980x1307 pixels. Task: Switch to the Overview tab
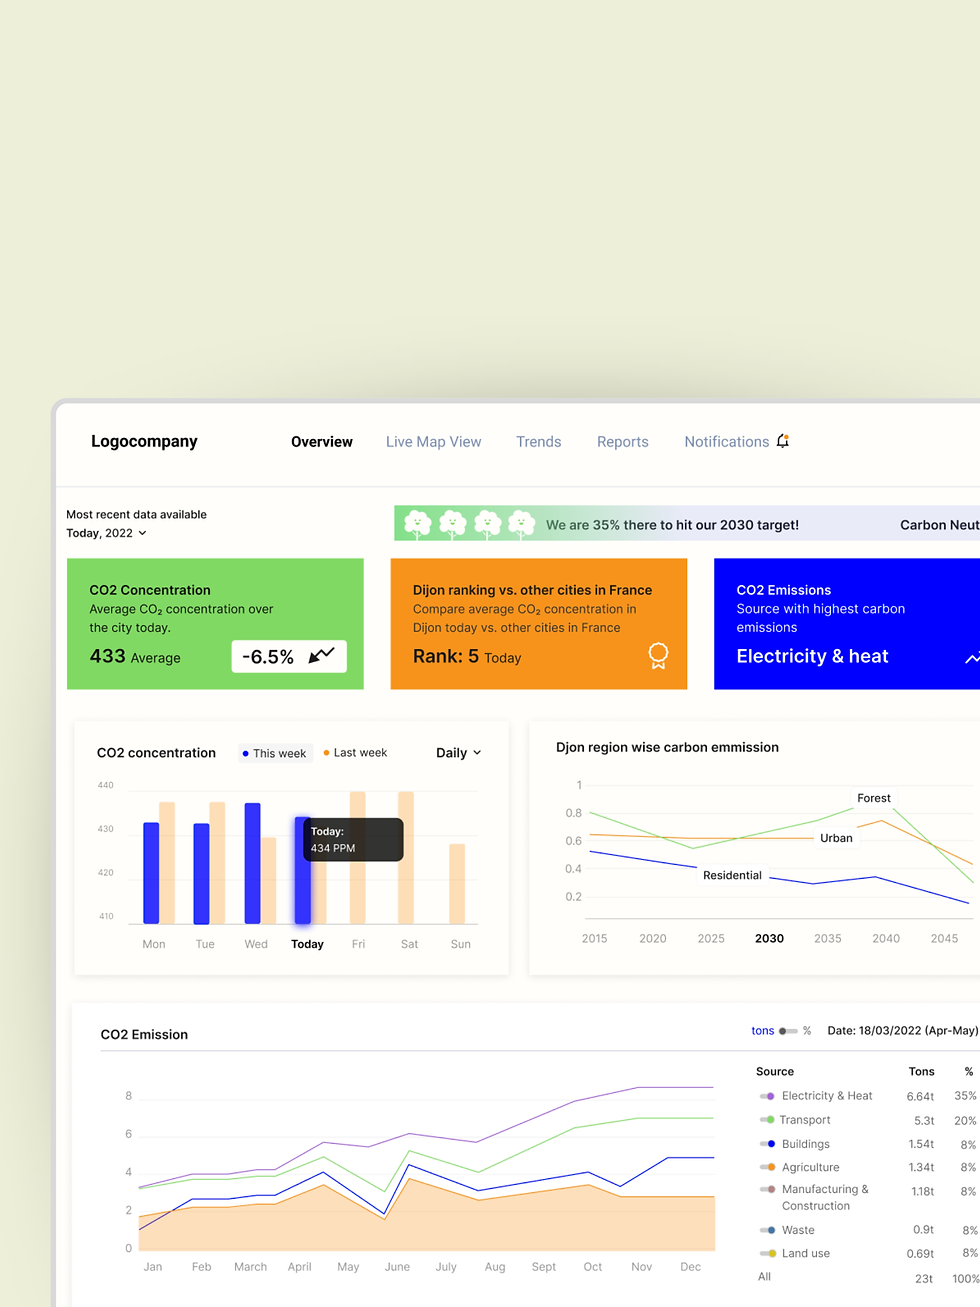[x=322, y=442]
